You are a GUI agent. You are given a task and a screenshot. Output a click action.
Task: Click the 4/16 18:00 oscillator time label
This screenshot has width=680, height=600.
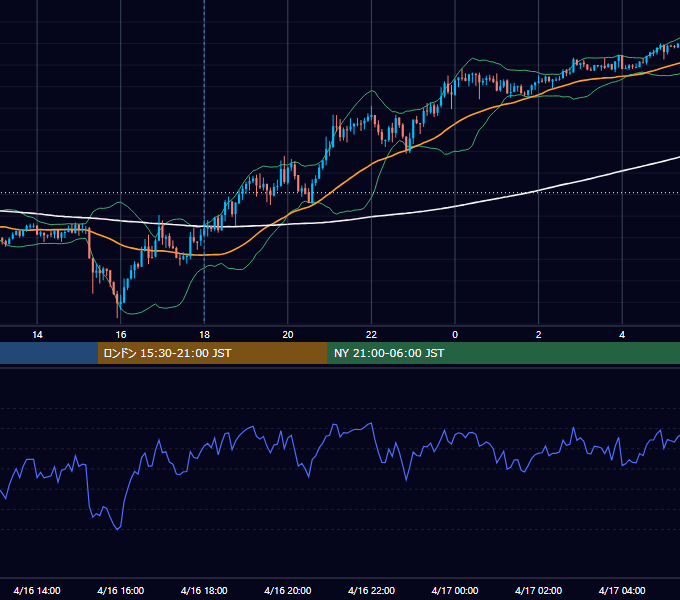(204, 590)
